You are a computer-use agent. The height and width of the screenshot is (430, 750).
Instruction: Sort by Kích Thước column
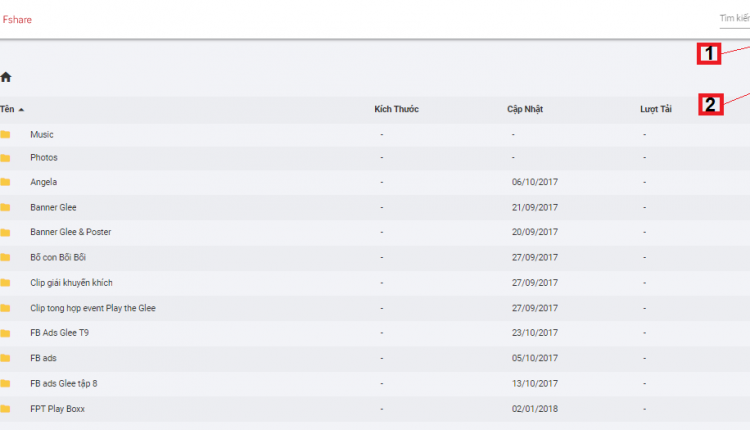click(397, 109)
